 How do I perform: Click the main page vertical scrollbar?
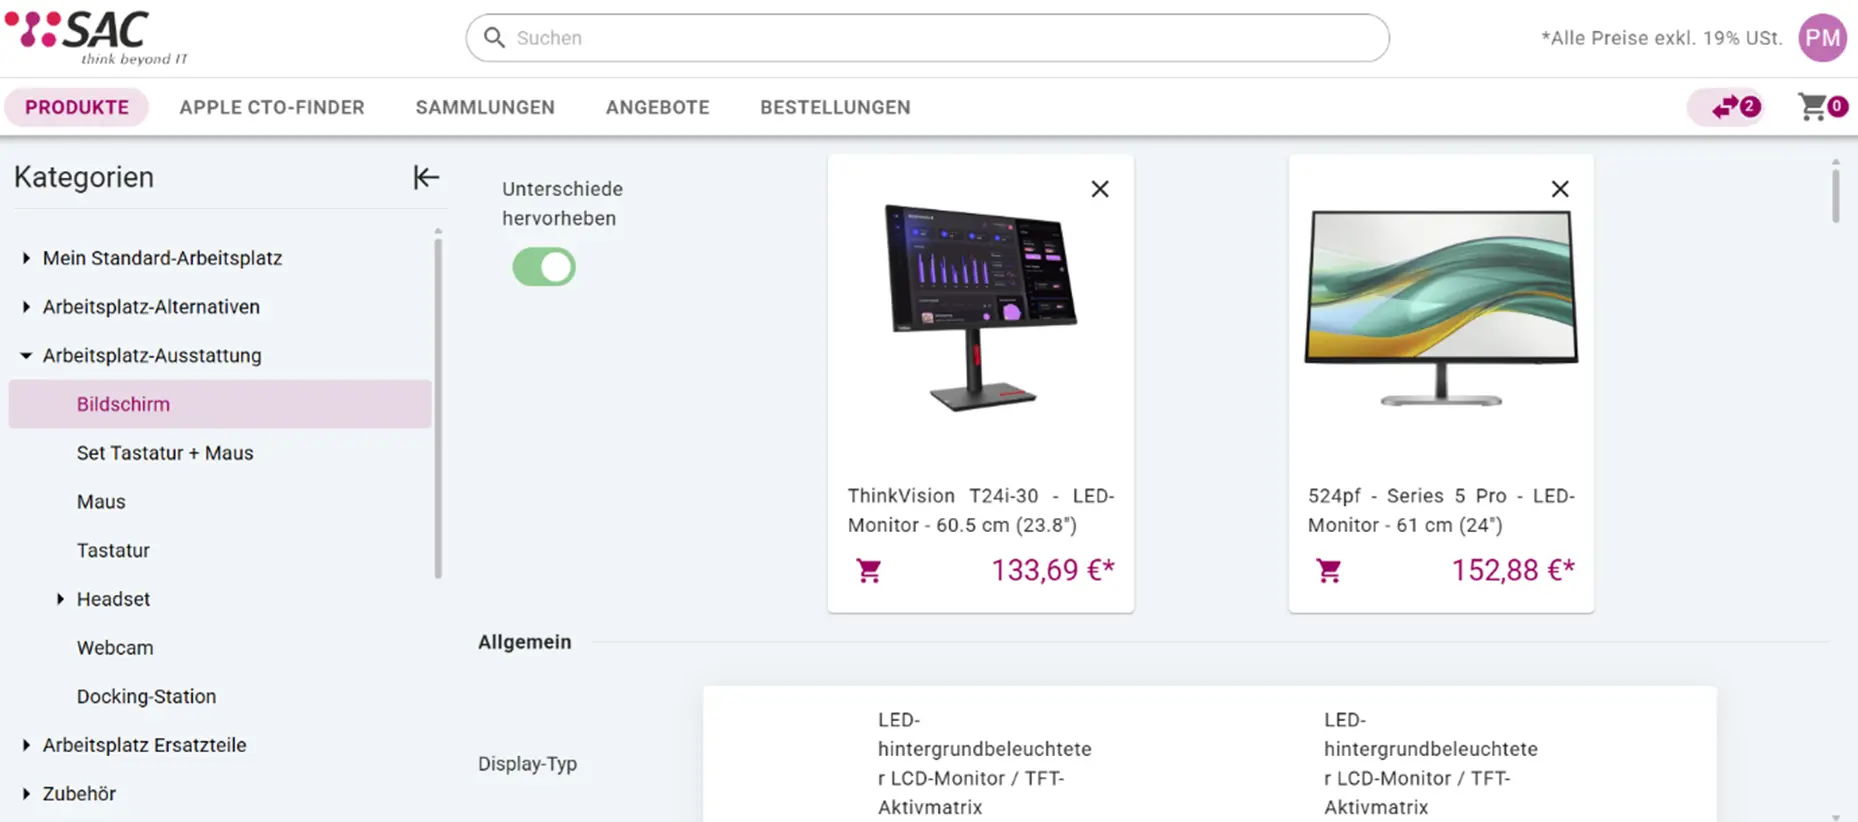(x=1835, y=195)
